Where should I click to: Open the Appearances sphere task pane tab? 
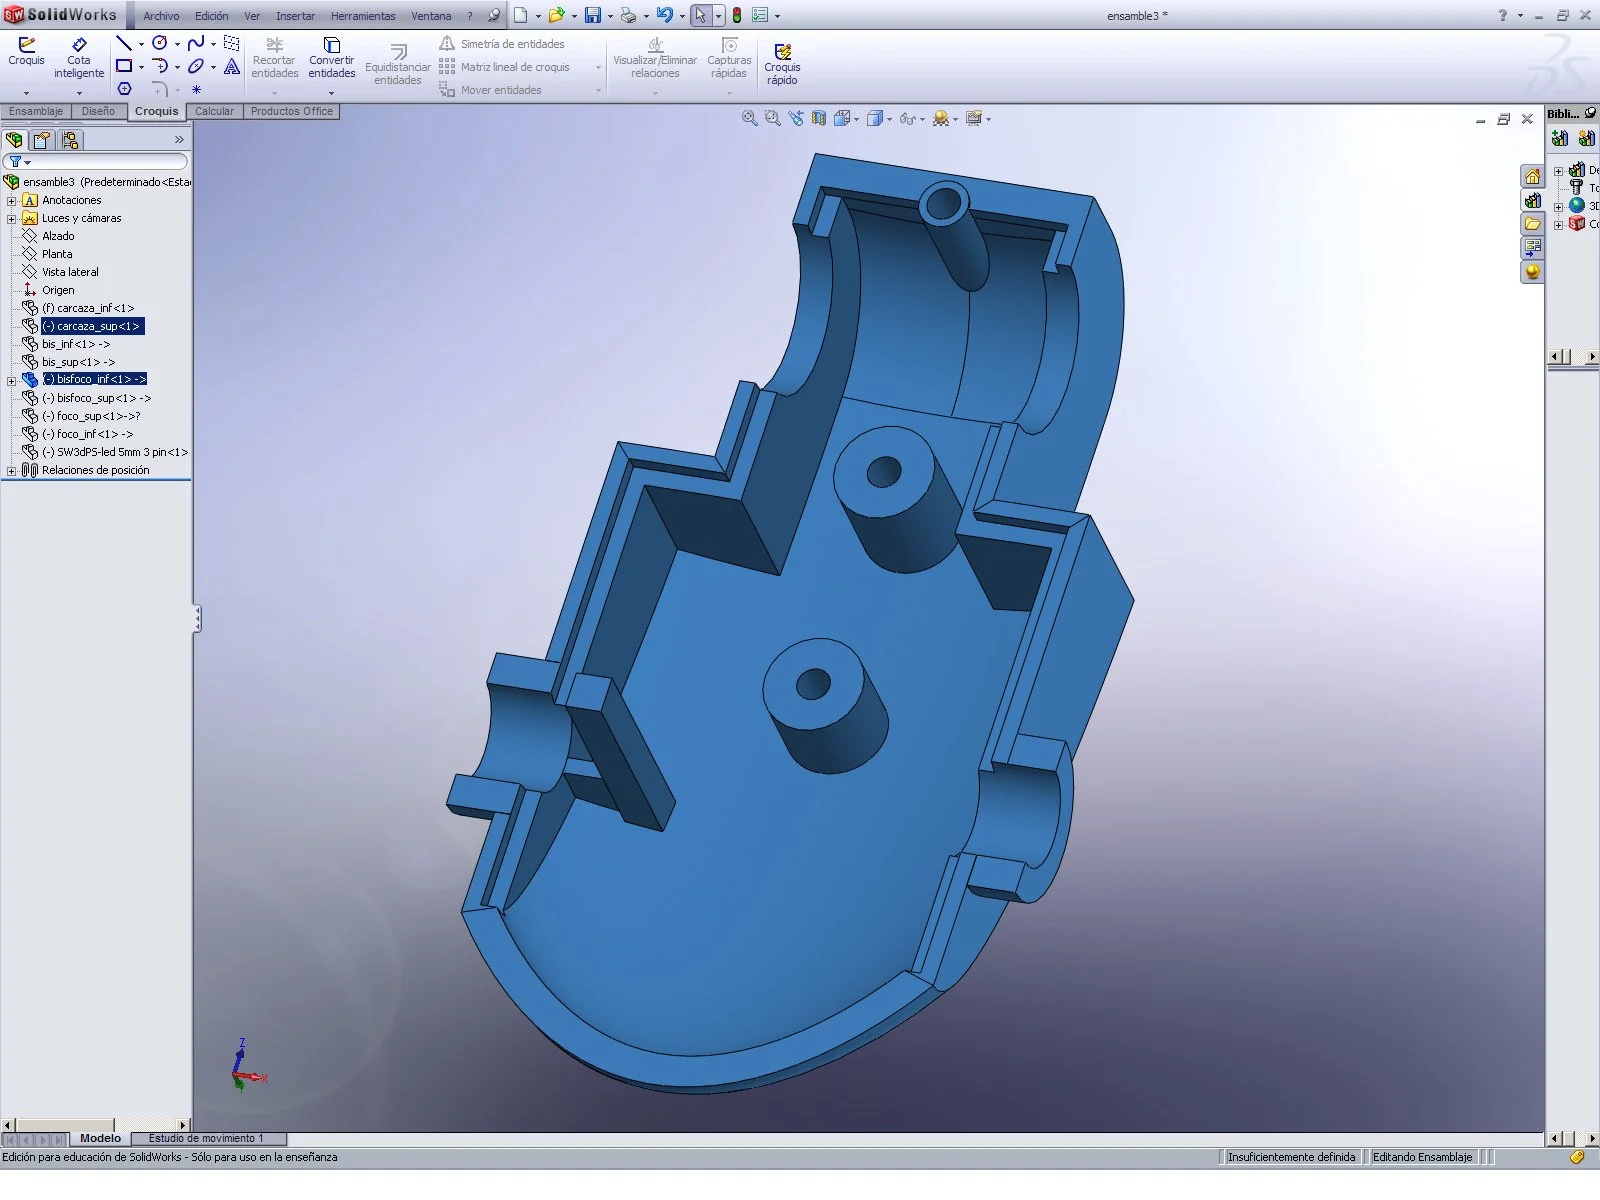(1532, 271)
